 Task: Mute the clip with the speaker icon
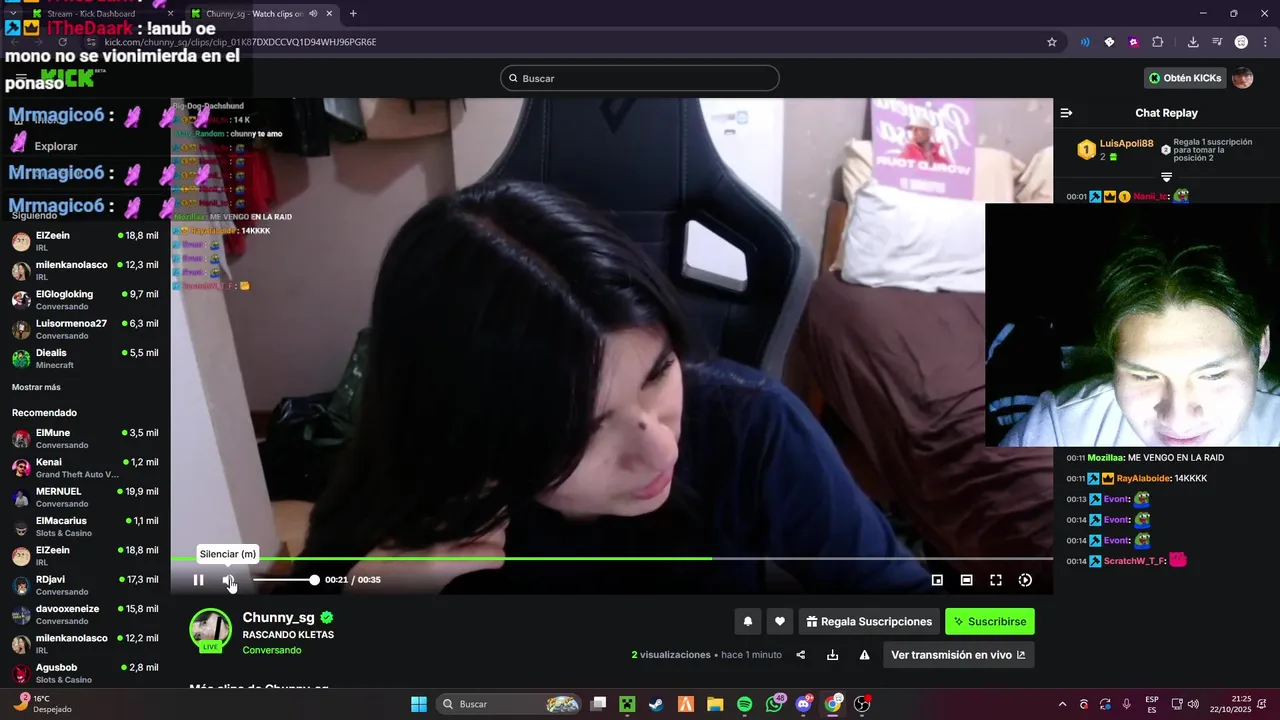[229, 580]
